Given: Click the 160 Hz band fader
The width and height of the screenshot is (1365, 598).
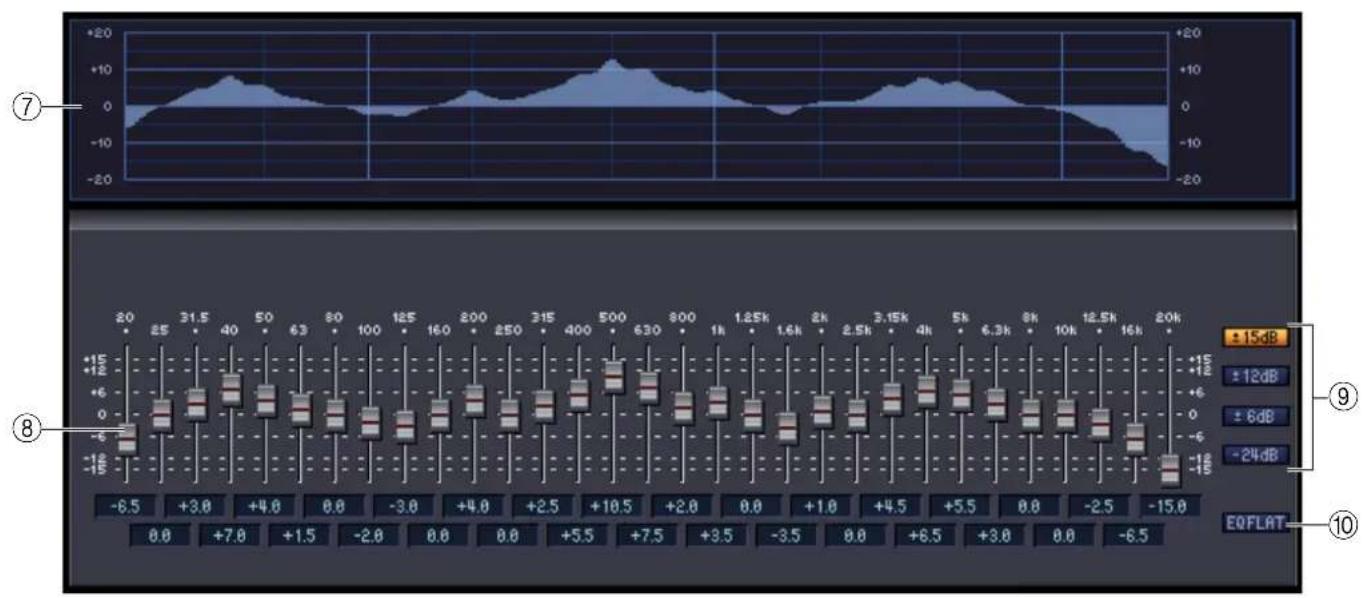Looking at the screenshot, I should [440, 413].
